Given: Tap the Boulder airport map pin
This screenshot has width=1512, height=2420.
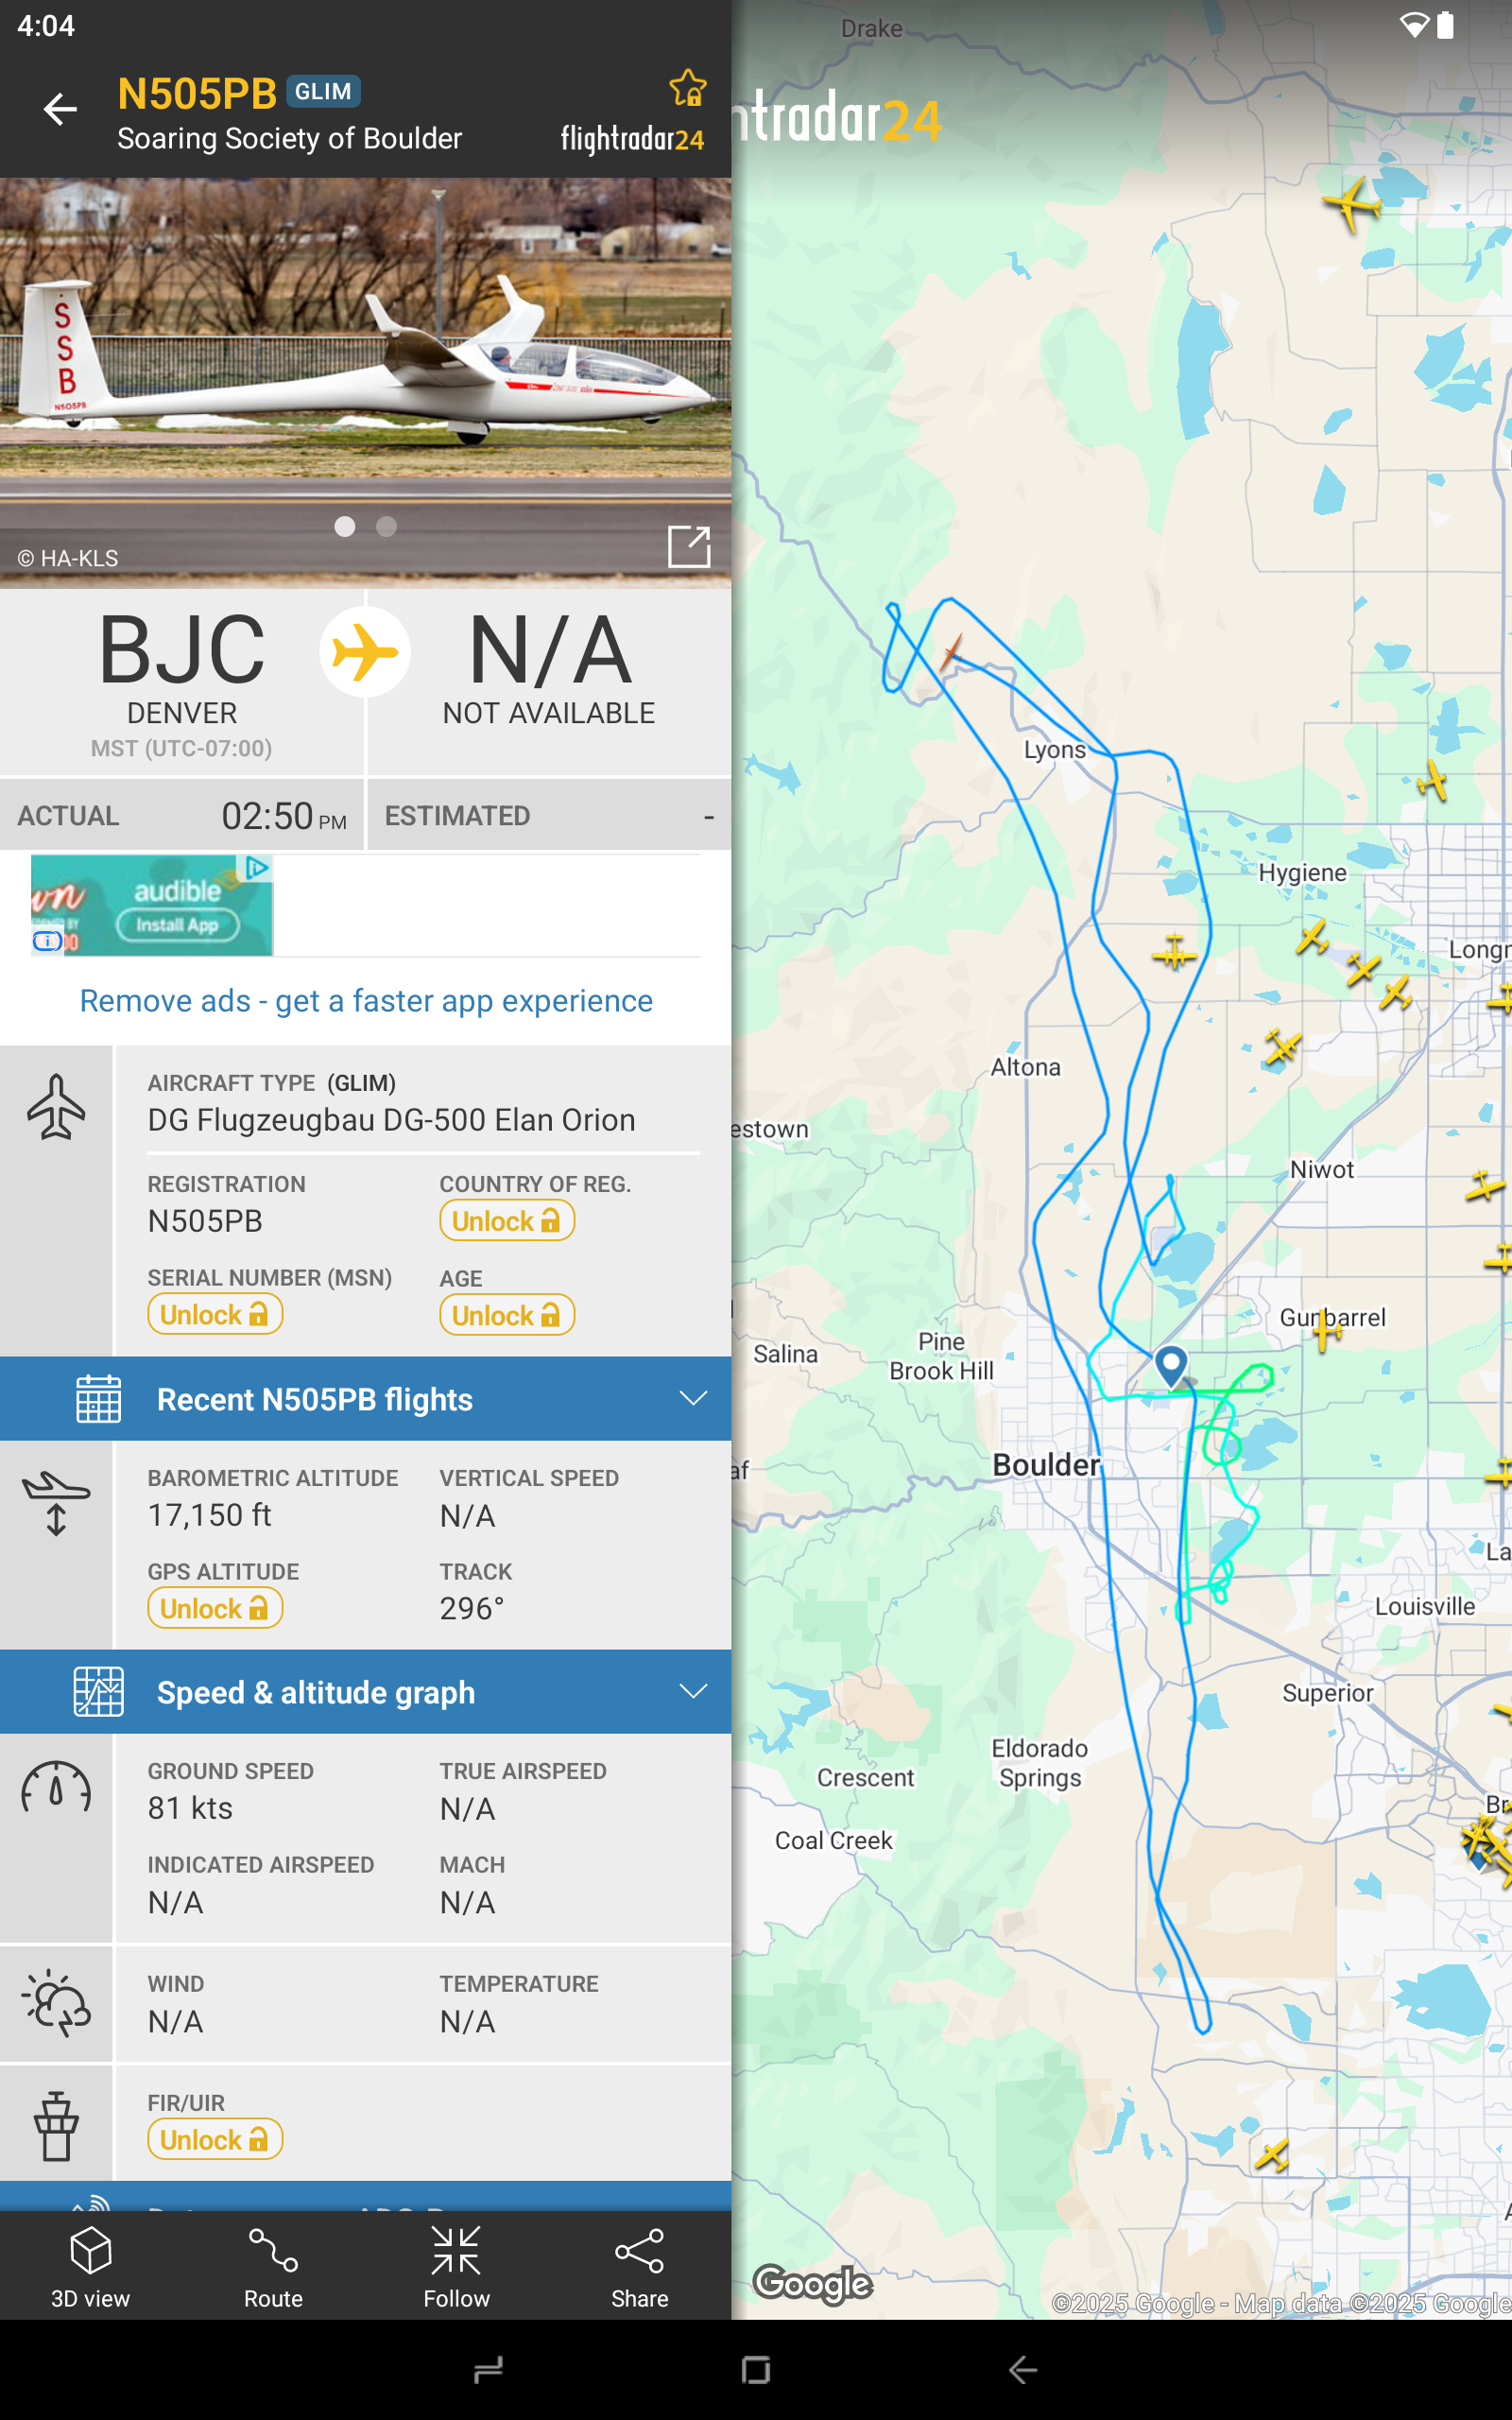Looking at the screenshot, I should (1171, 1362).
